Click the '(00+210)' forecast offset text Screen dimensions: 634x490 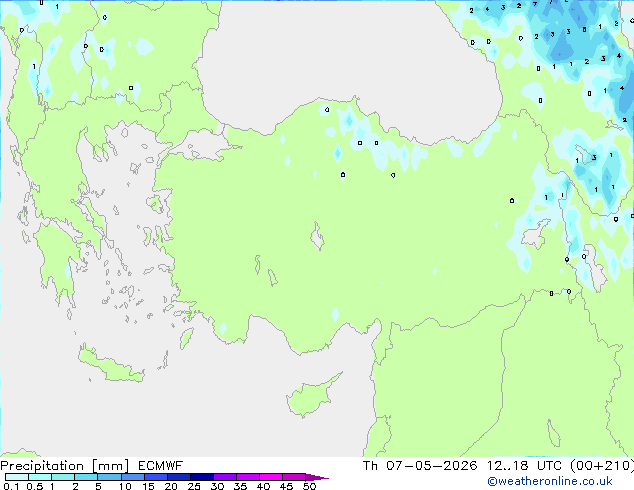(x=602, y=466)
